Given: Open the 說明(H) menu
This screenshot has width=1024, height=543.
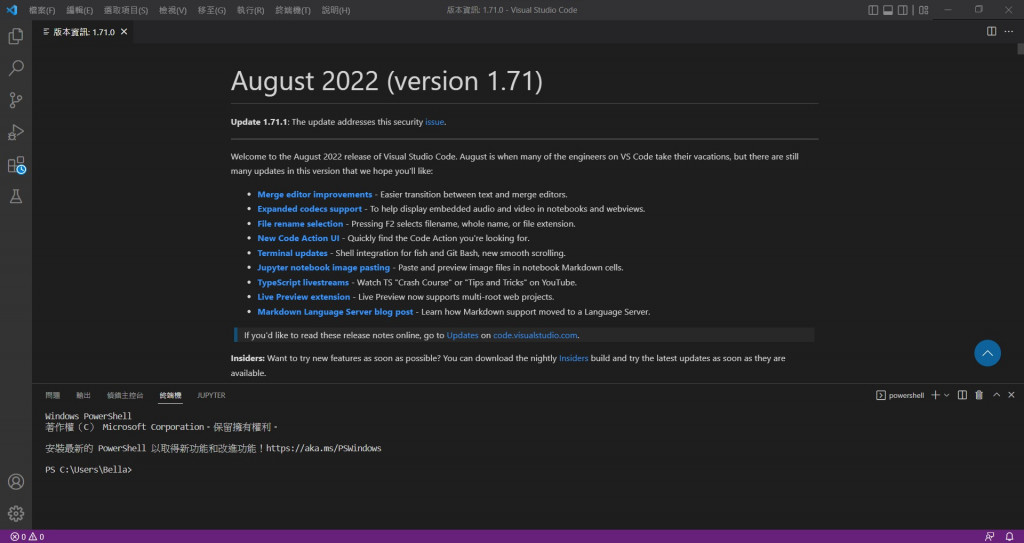Looking at the screenshot, I should click(x=336, y=10).
